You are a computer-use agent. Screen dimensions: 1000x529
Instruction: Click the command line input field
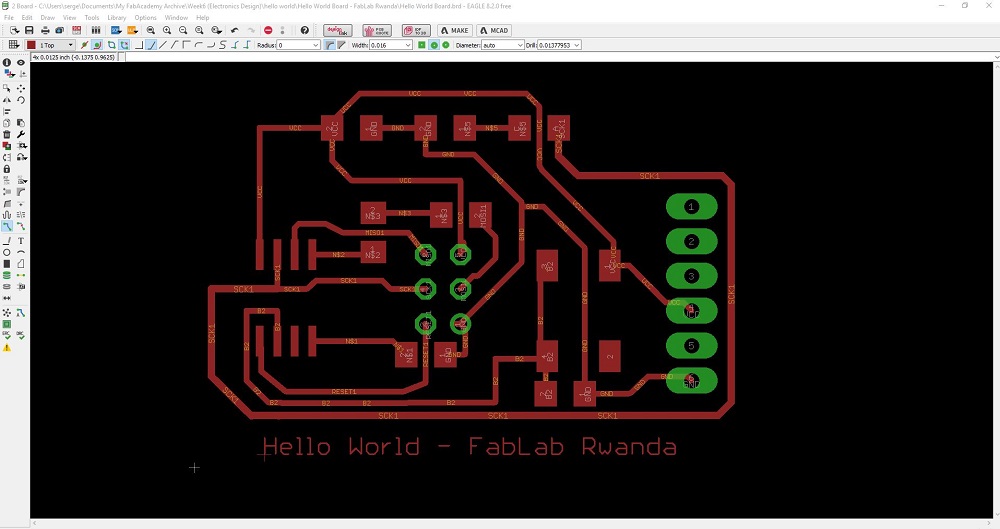coord(558,57)
